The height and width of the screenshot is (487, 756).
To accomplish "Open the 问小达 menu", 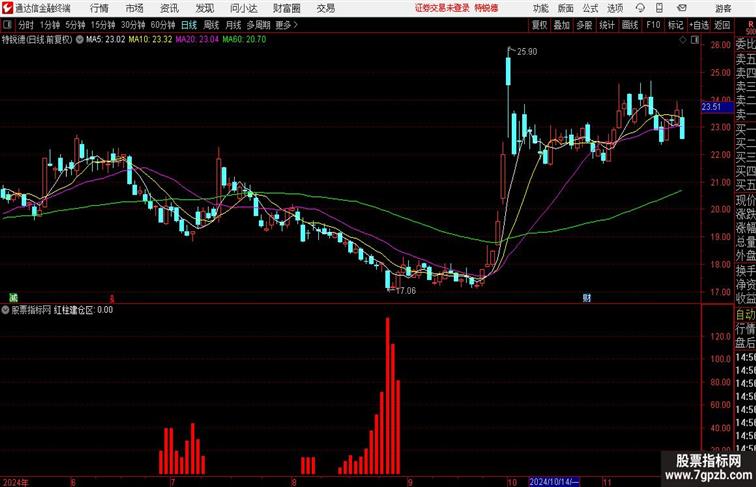I will coord(243,8).
